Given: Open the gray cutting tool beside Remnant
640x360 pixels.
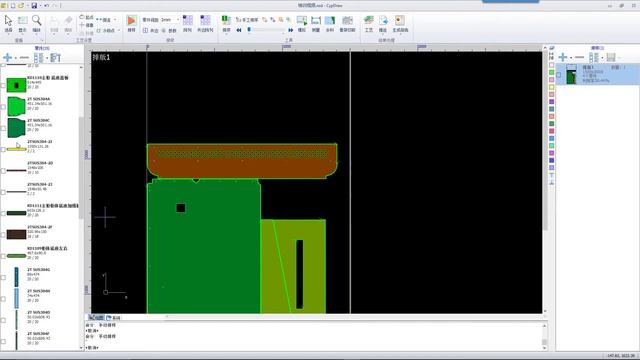Looking at the screenshot, I should click(x=347, y=23).
